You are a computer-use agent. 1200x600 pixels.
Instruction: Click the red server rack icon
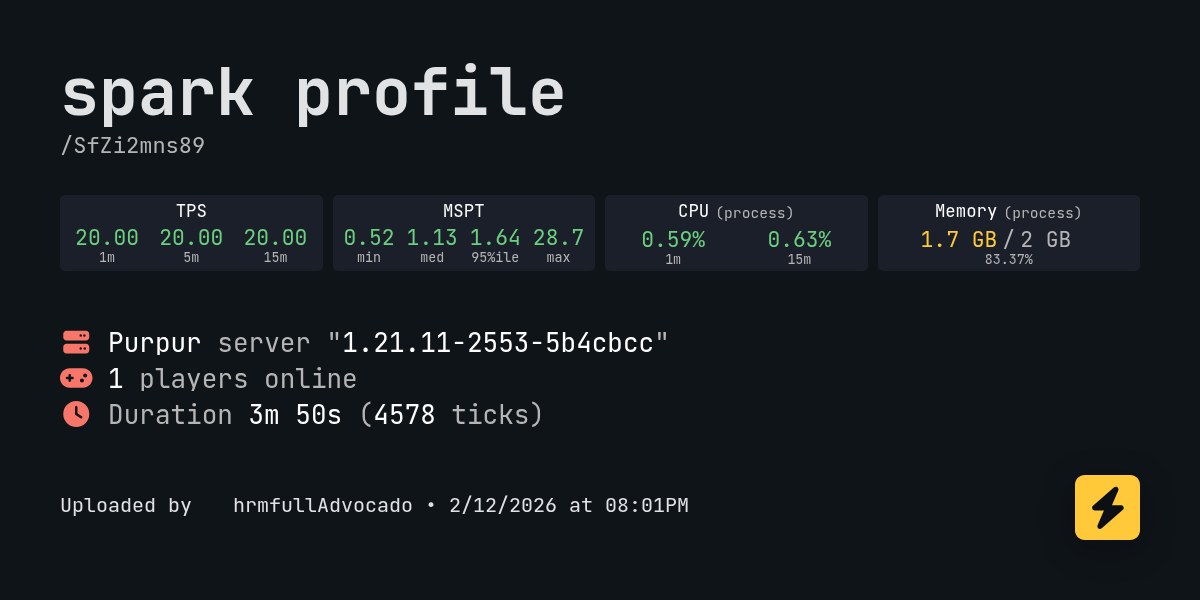(x=76, y=342)
